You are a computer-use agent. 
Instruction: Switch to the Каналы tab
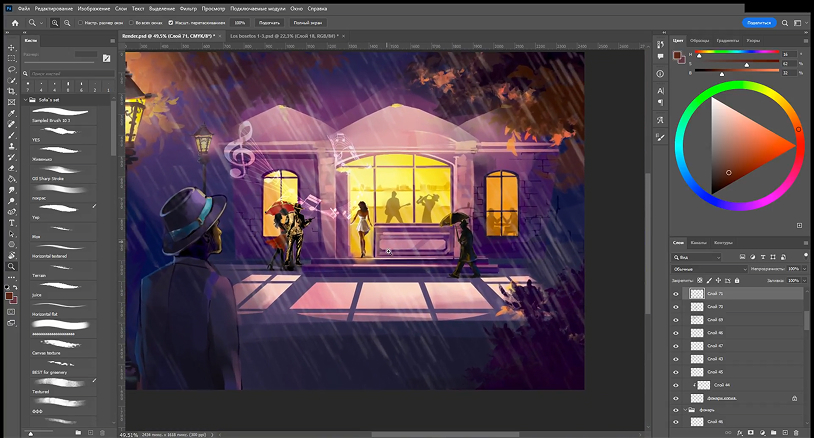pos(699,242)
